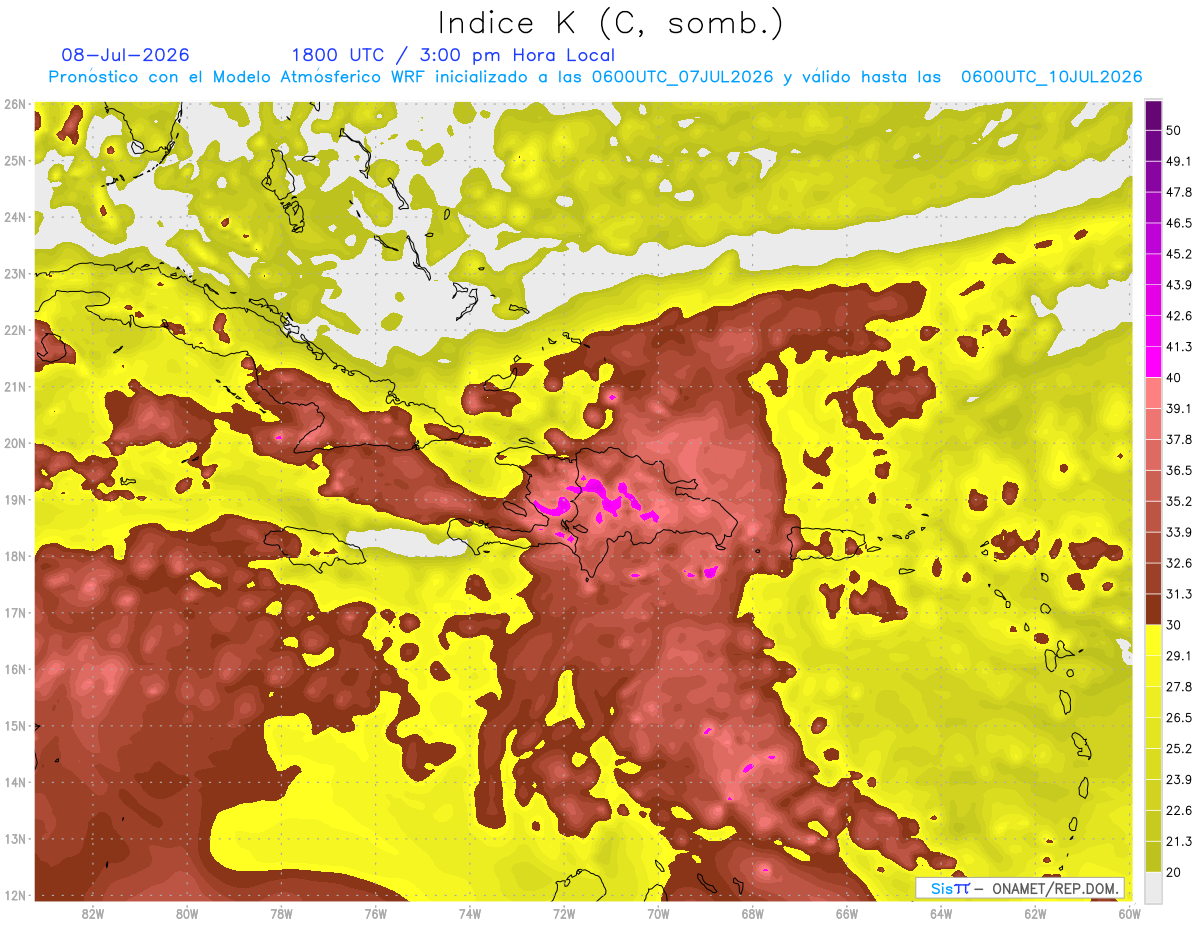
Task: Click the colorbar value 27.8
Action: (x=1179, y=687)
